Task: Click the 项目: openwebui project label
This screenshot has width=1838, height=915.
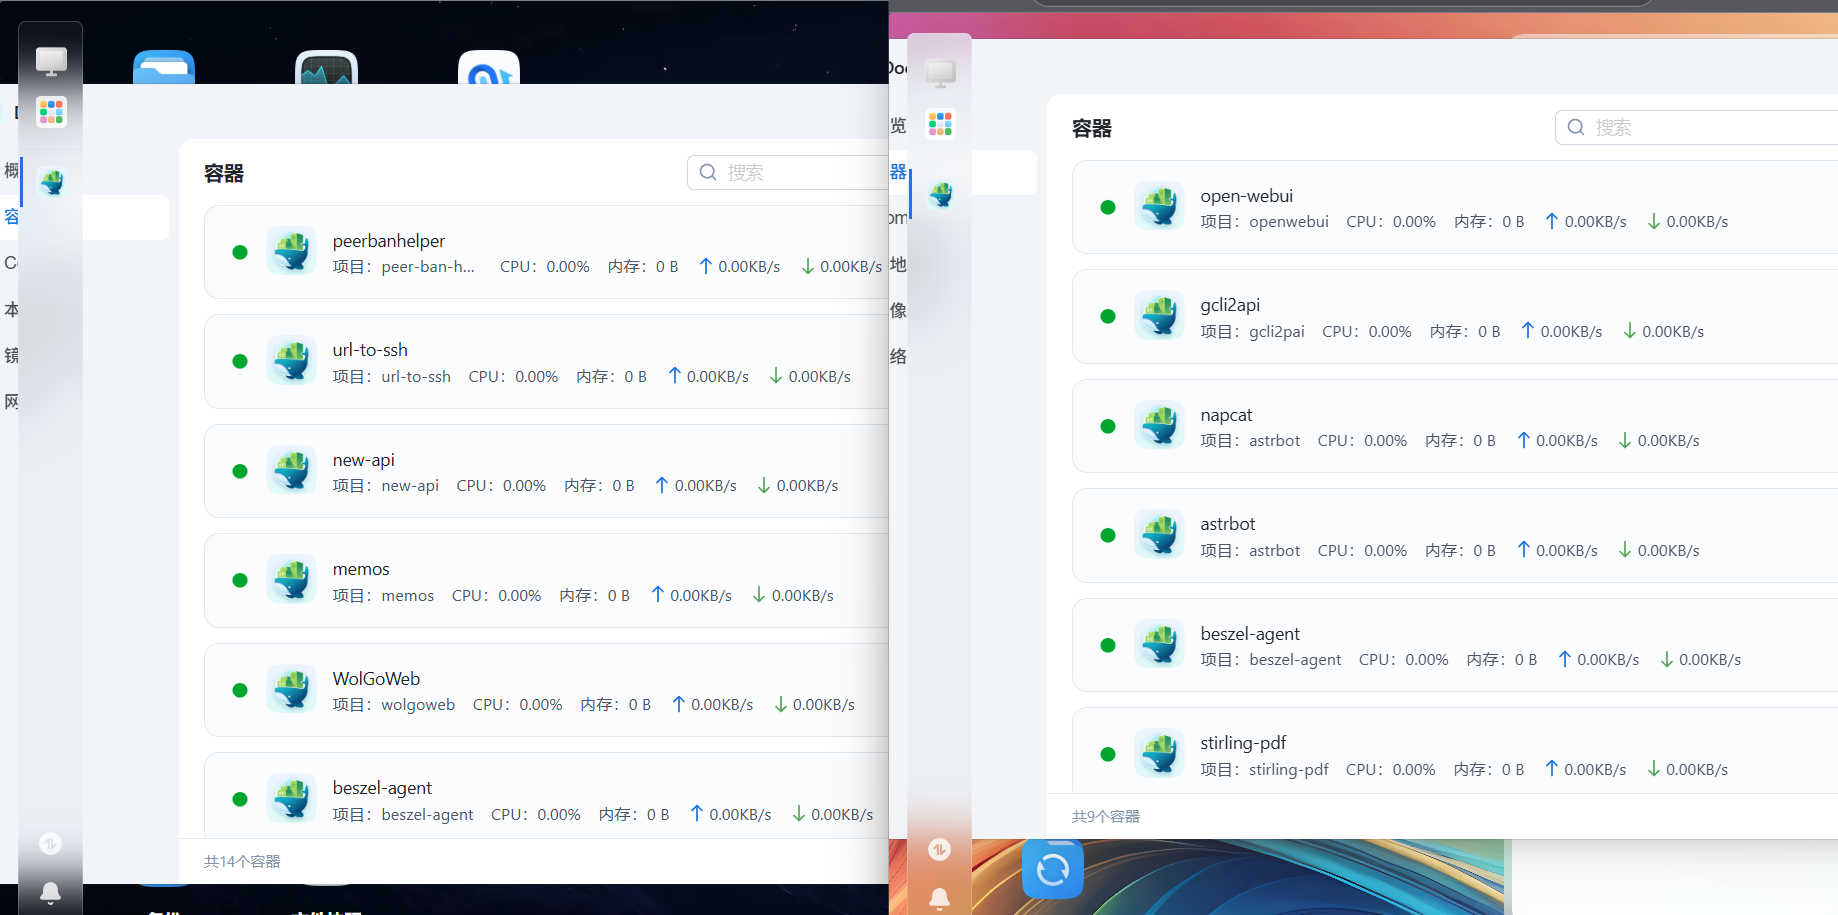Action: tap(1265, 222)
